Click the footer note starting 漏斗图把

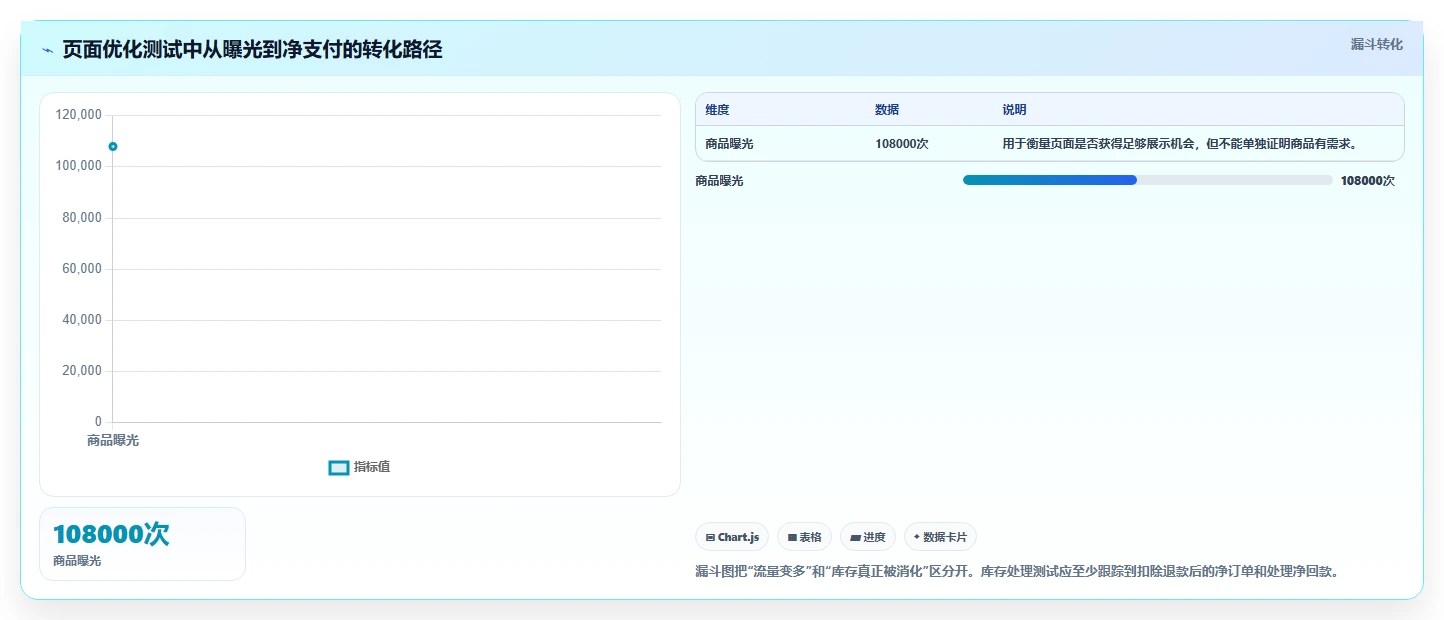pyautogui.click(x=1017, y=572)
